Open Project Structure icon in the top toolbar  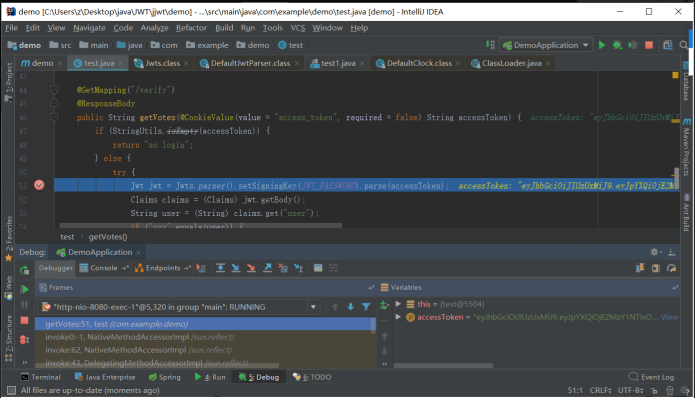(x=668, y=45)
